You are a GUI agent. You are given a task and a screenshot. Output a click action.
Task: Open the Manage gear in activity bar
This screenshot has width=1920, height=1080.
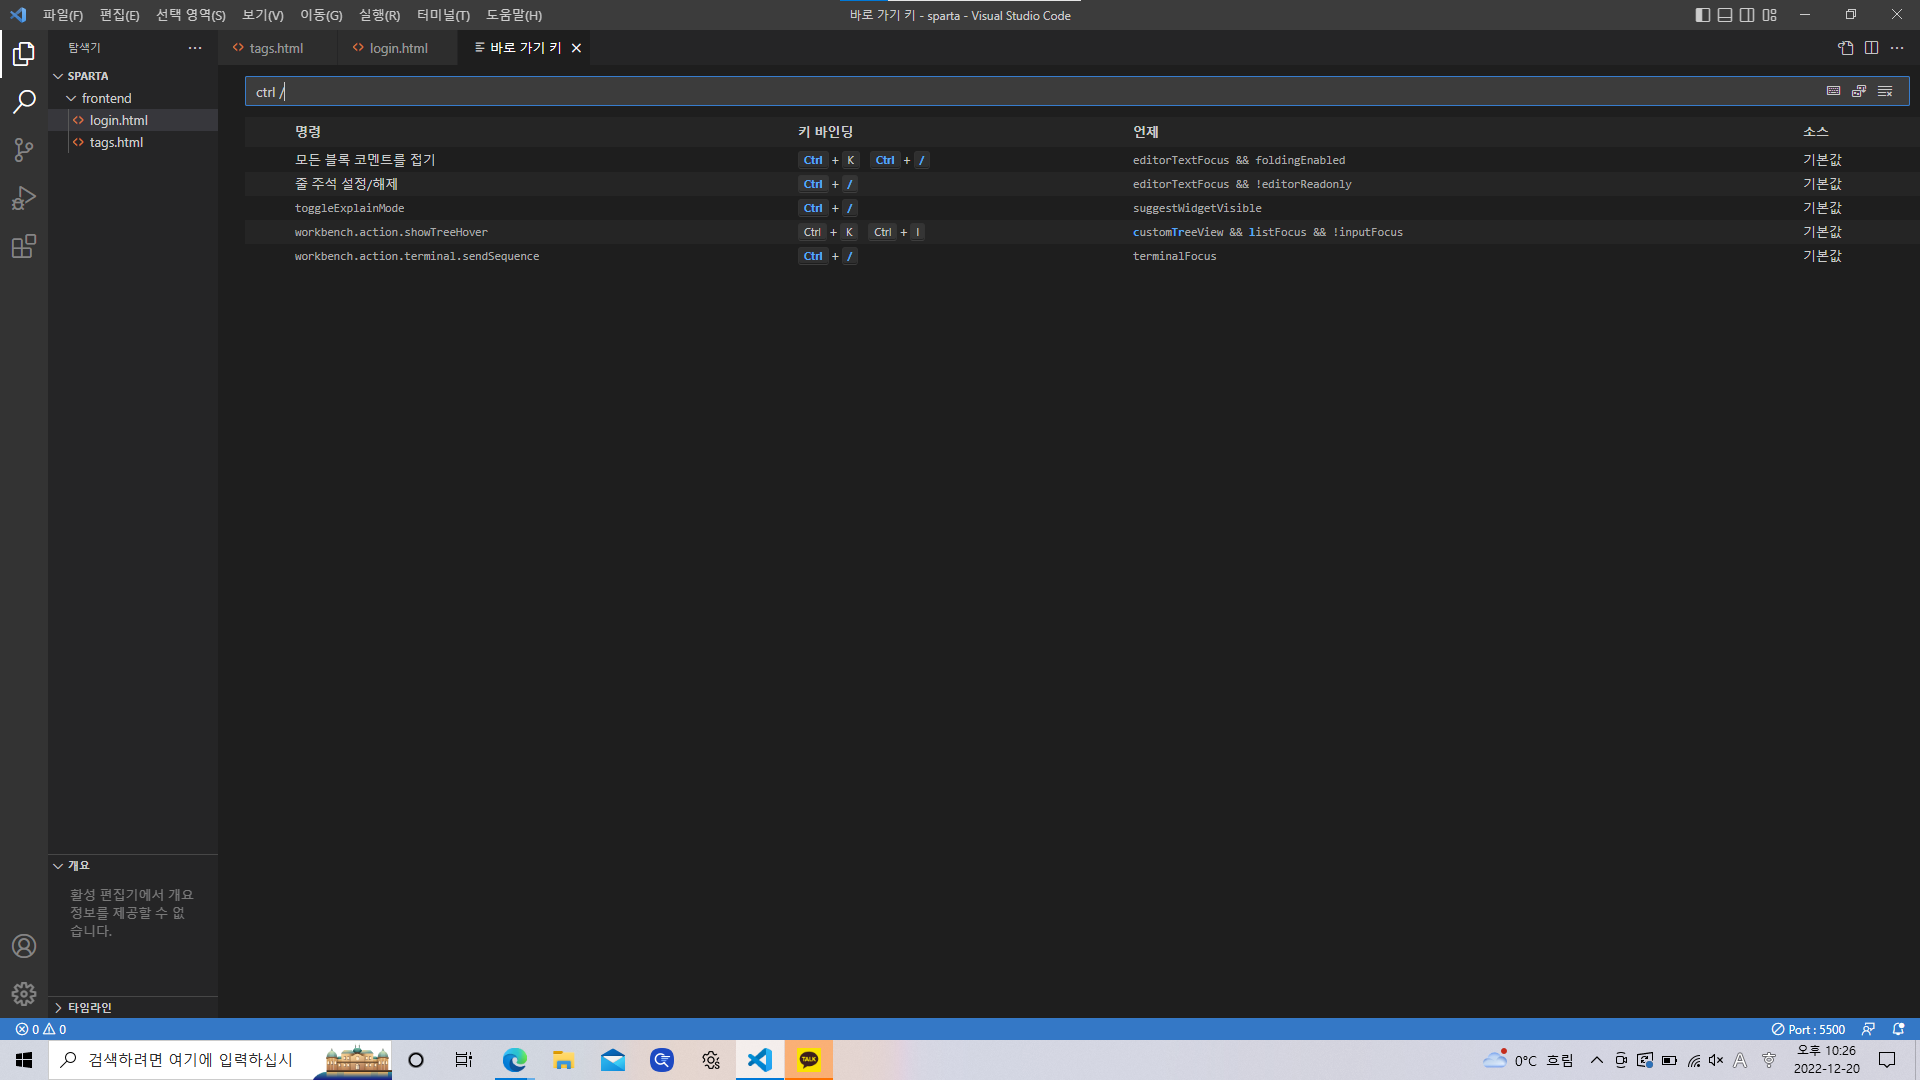[x=24, y=994]
